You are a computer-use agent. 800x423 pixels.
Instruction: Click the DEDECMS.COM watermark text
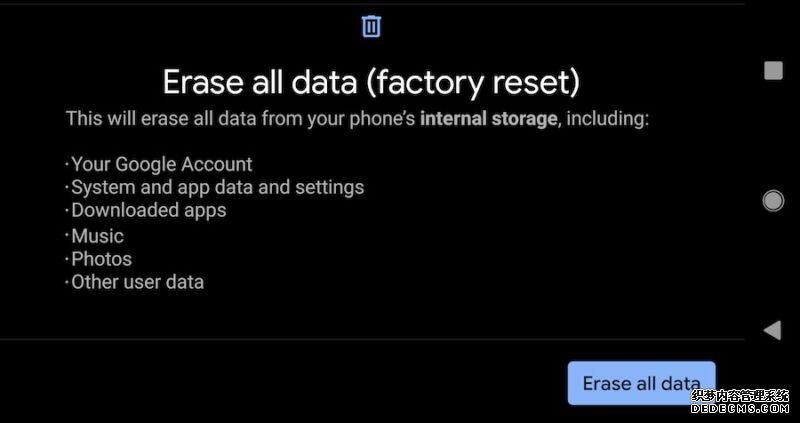(x=740, y=409)
